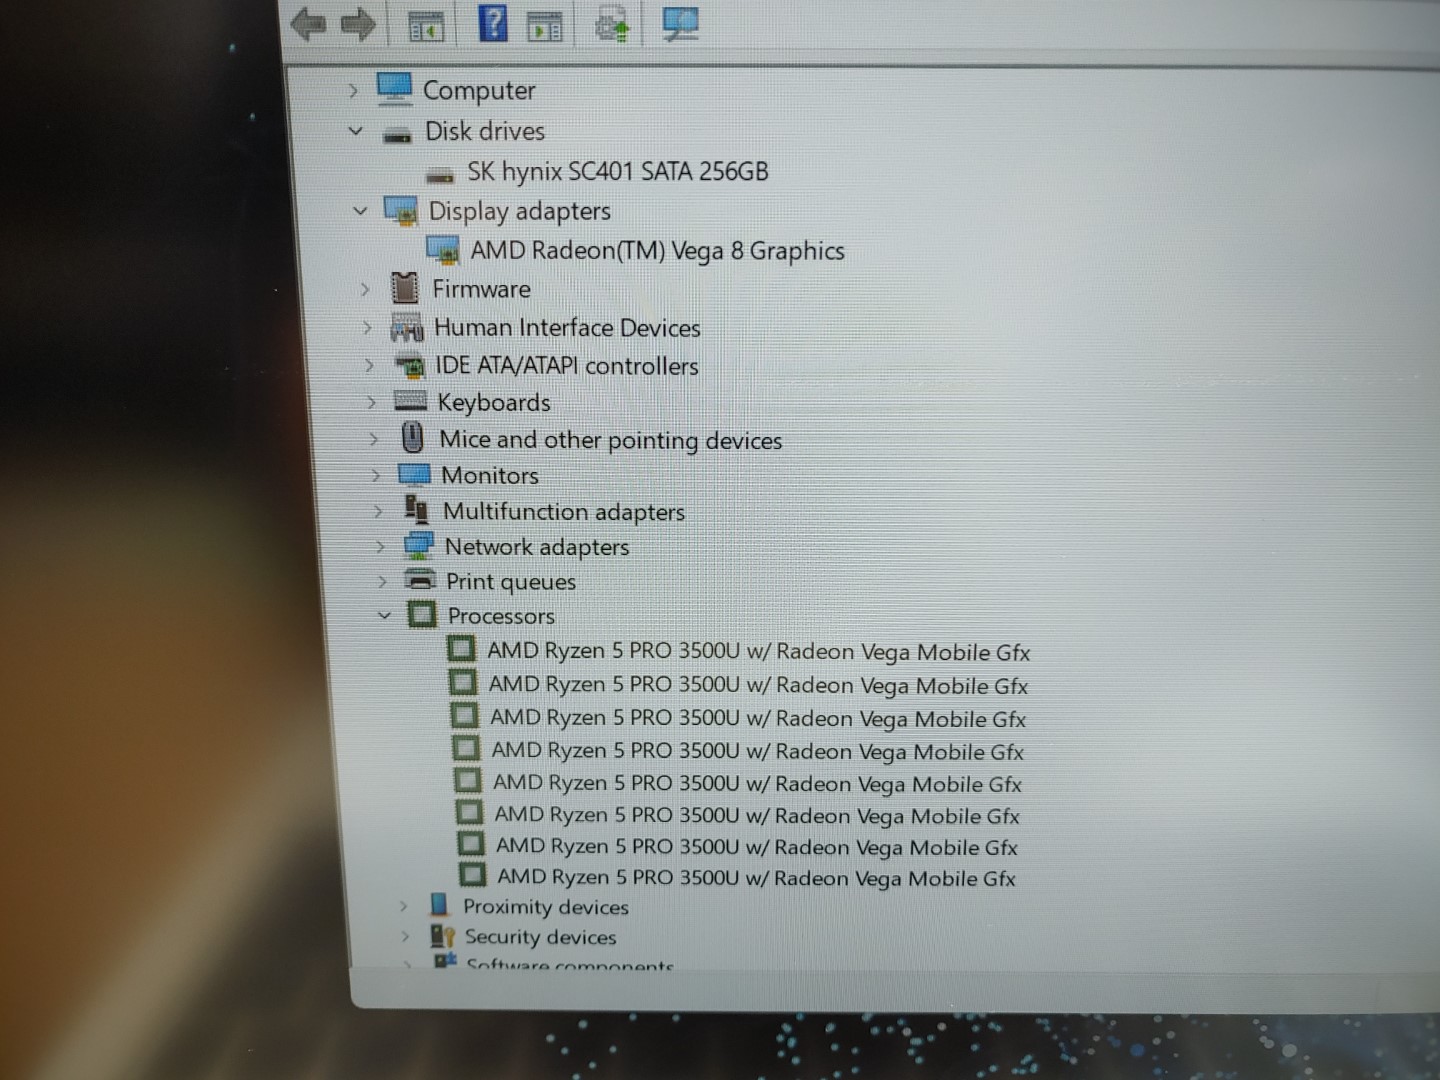1440x1080 pixels.
Task: Expand the Human Interface Devices chevron
Action: point(367,328)
